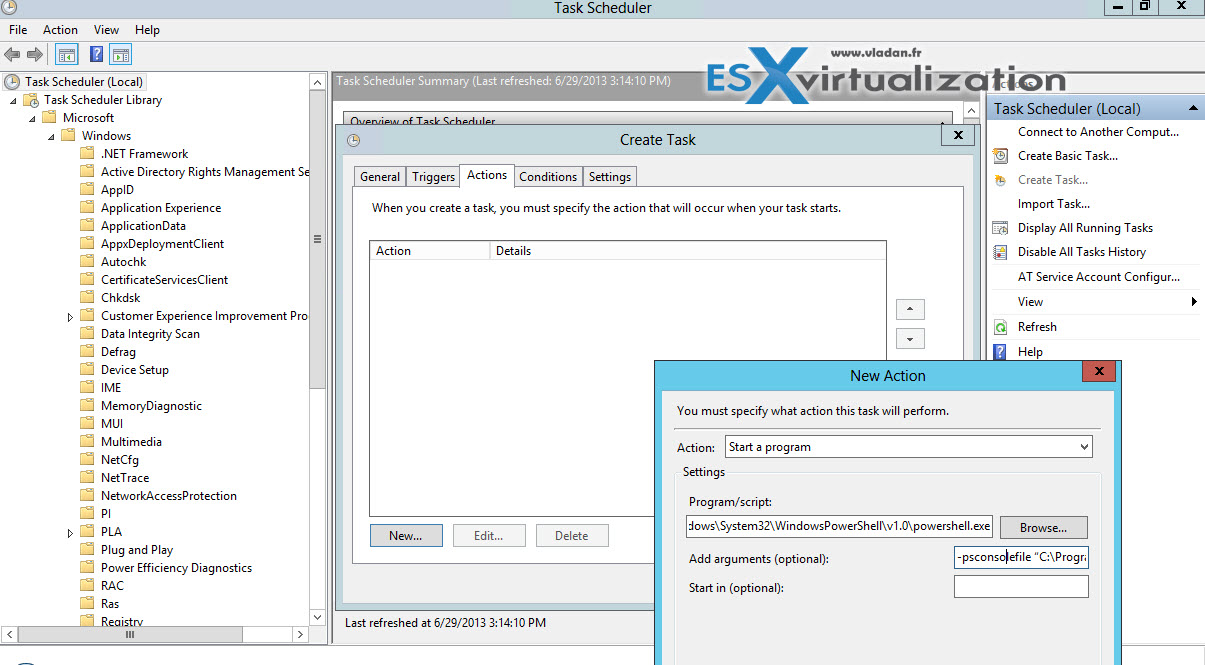Click the Task Scheduler Library folder-clock icon
This screenshot has height=665, width=1205.
[31, 100]
